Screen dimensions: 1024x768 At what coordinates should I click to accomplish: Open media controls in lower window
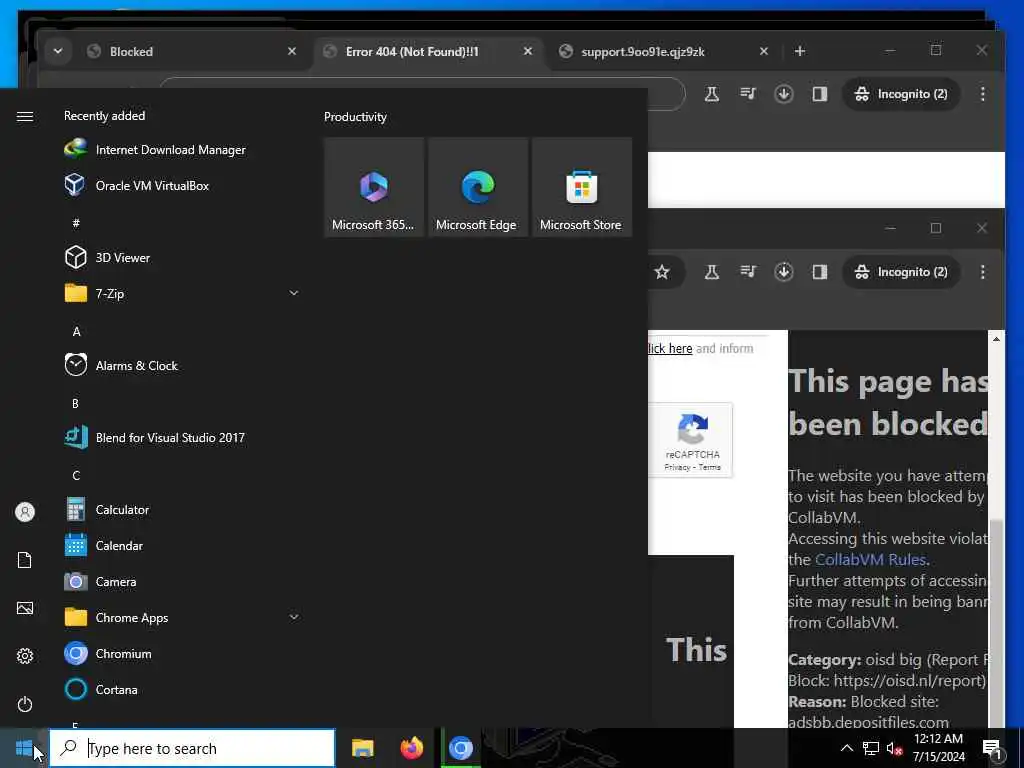pyautogui.click(x=748, y=272)
